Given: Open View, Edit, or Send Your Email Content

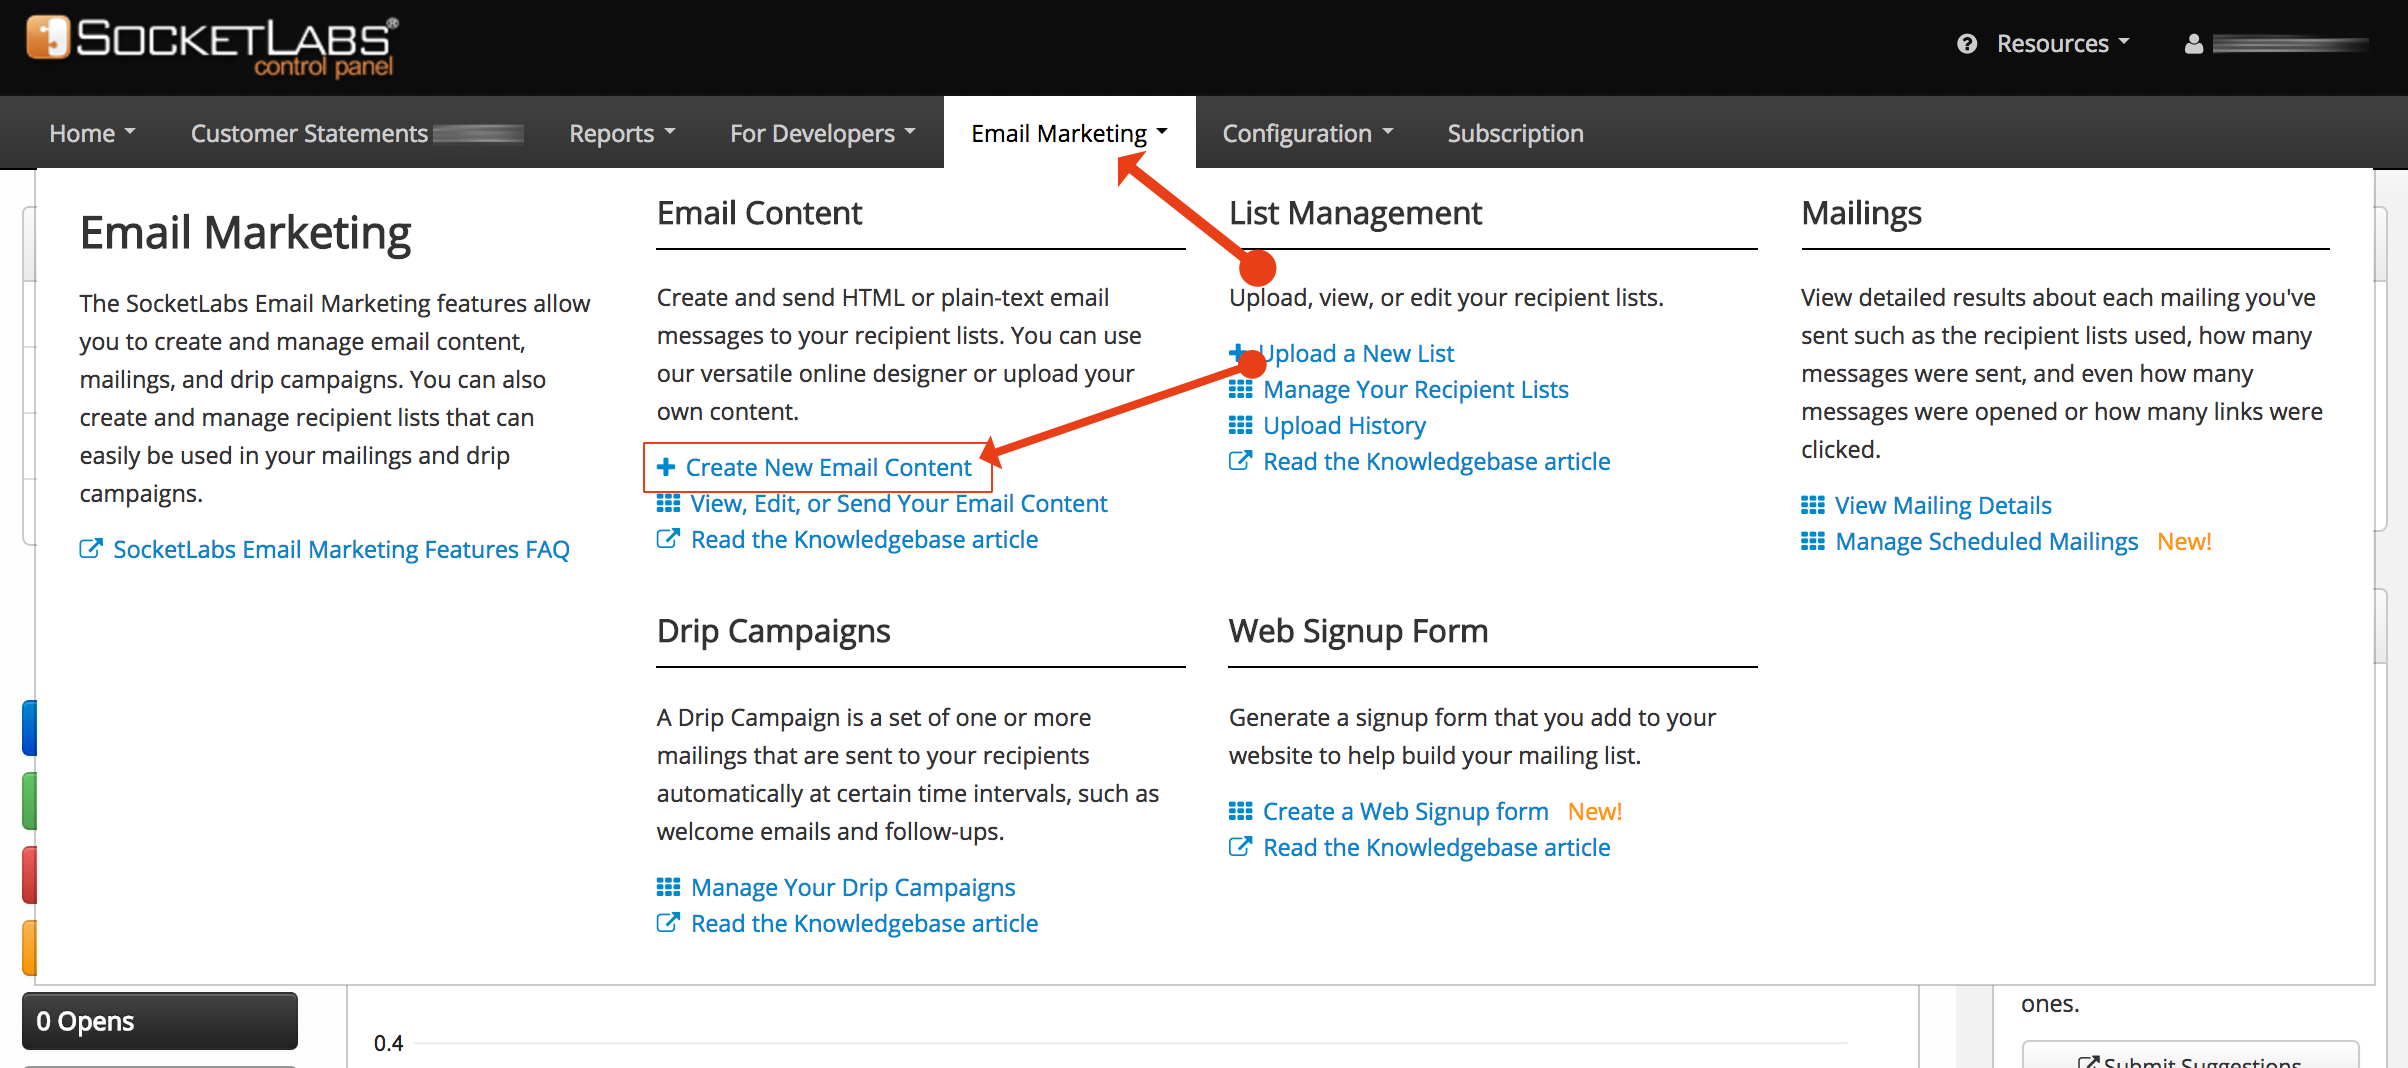Looking at the screenshot, I should (899, 503).
